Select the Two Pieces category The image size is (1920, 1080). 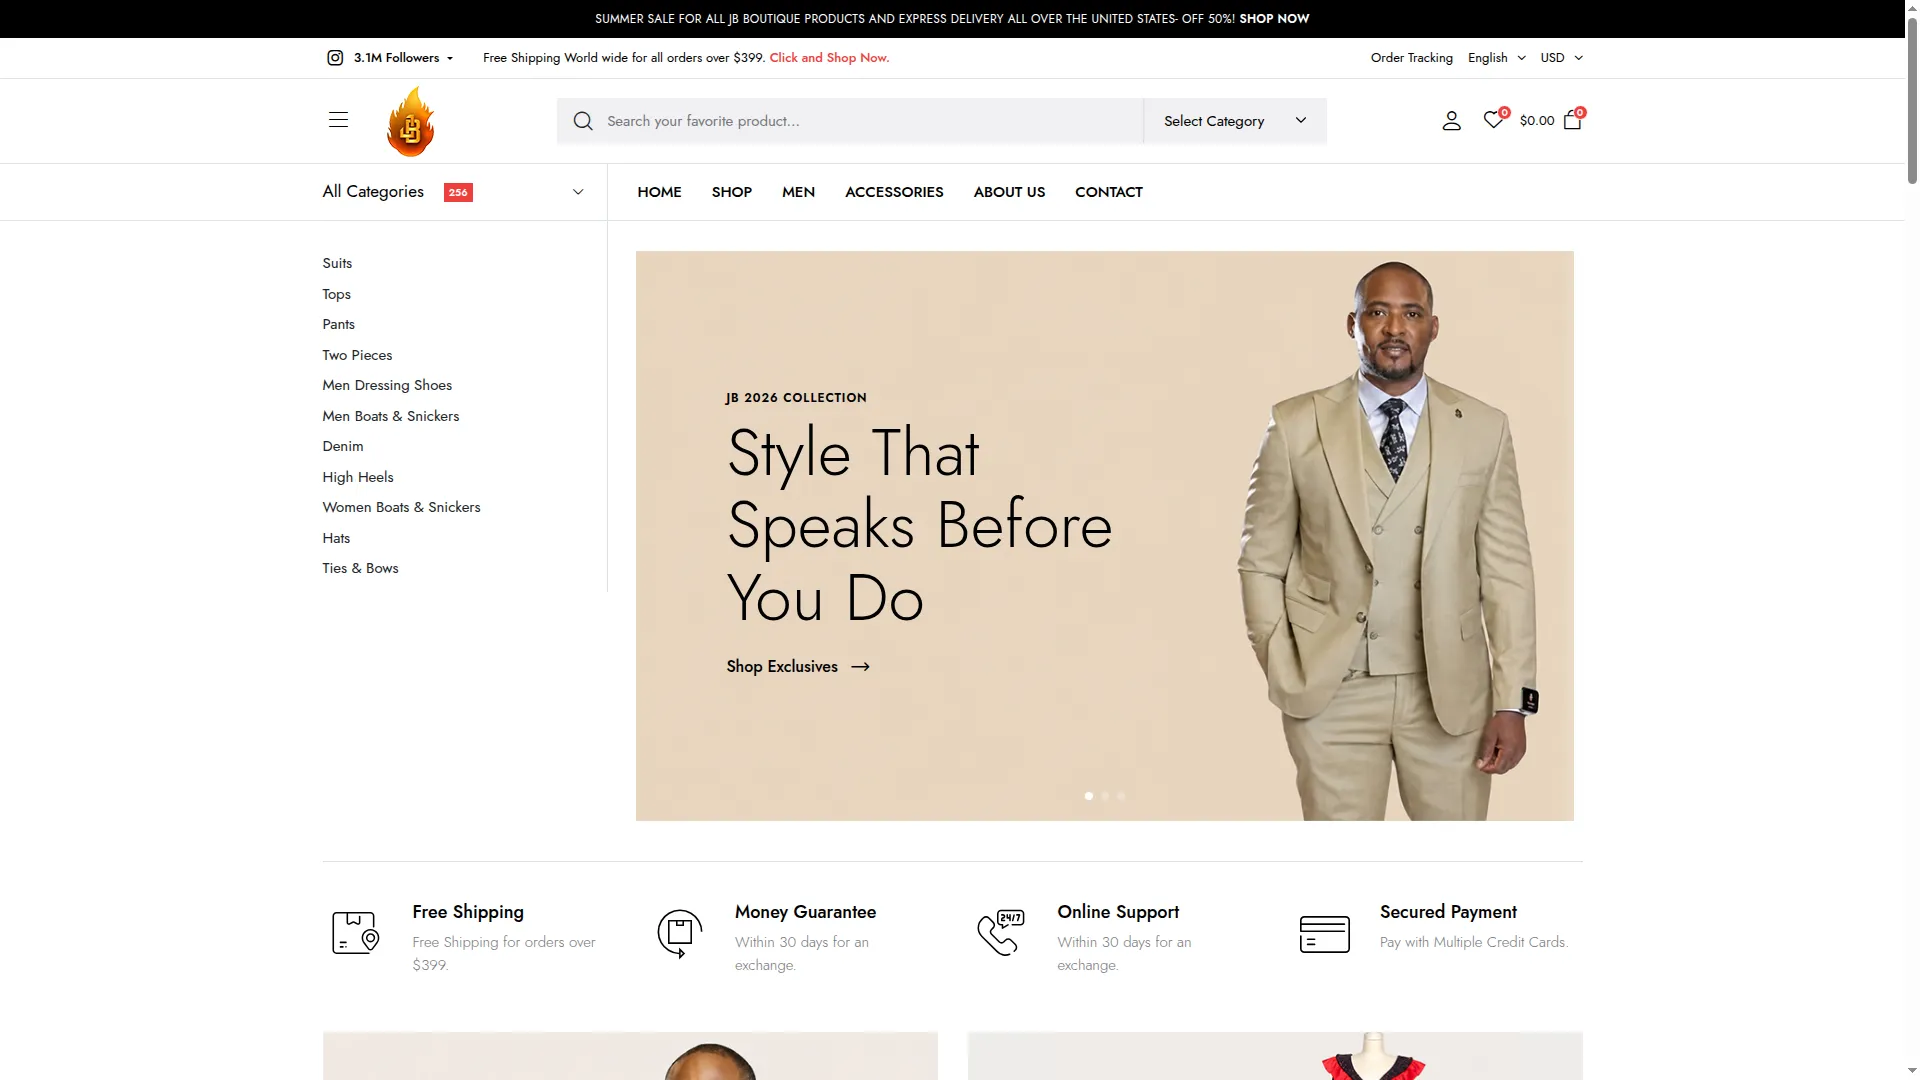(x=357, y=355)
